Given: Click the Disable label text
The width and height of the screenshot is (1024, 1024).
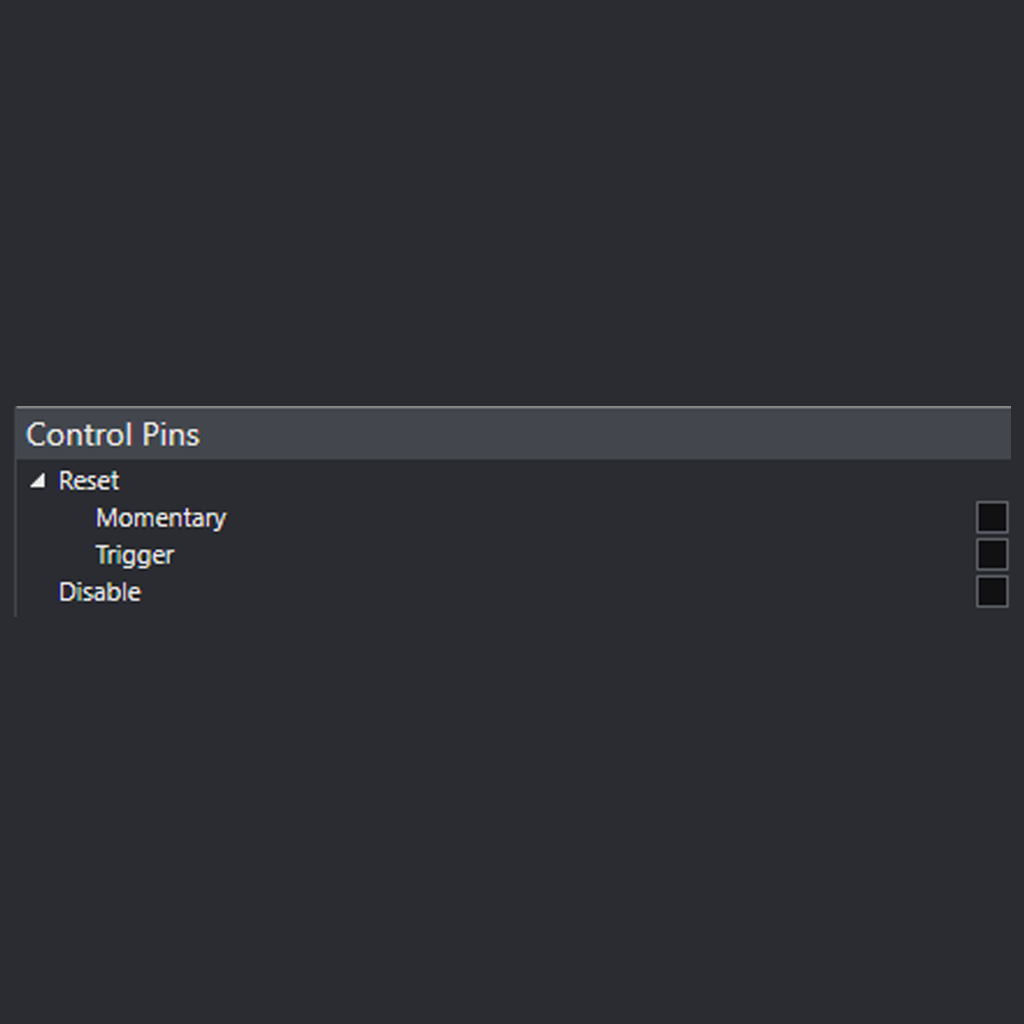Looking at the screenshot, I should pyautogui.click(x=99, y=592).
